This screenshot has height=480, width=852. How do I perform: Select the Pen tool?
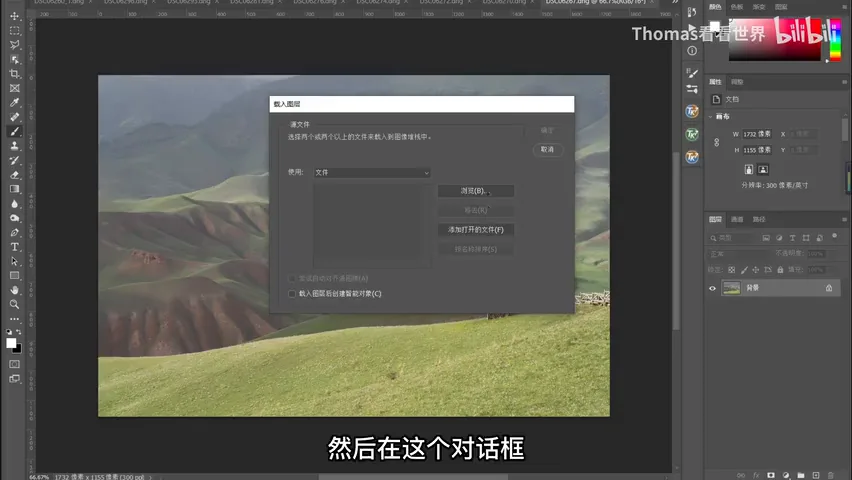tap(15, 233)
